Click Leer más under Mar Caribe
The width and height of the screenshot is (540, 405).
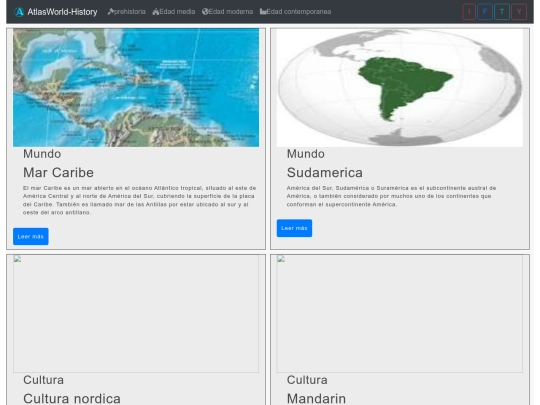point(31,237)
